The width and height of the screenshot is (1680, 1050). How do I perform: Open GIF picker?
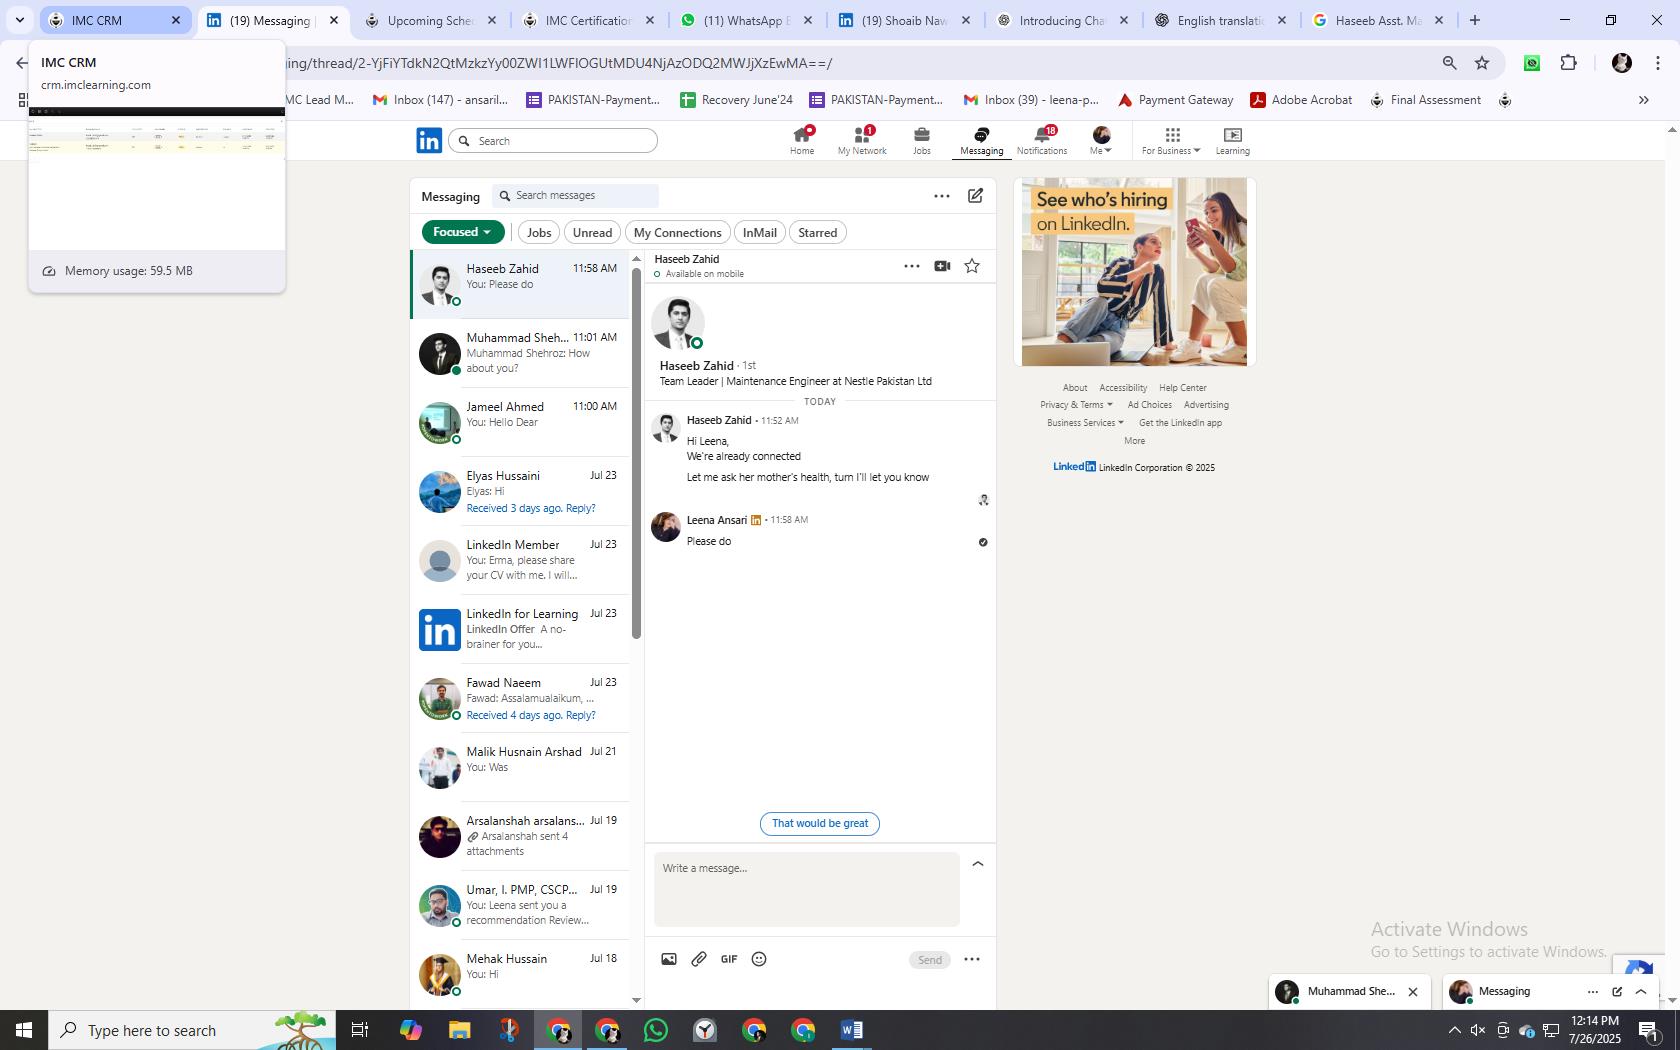729,959
